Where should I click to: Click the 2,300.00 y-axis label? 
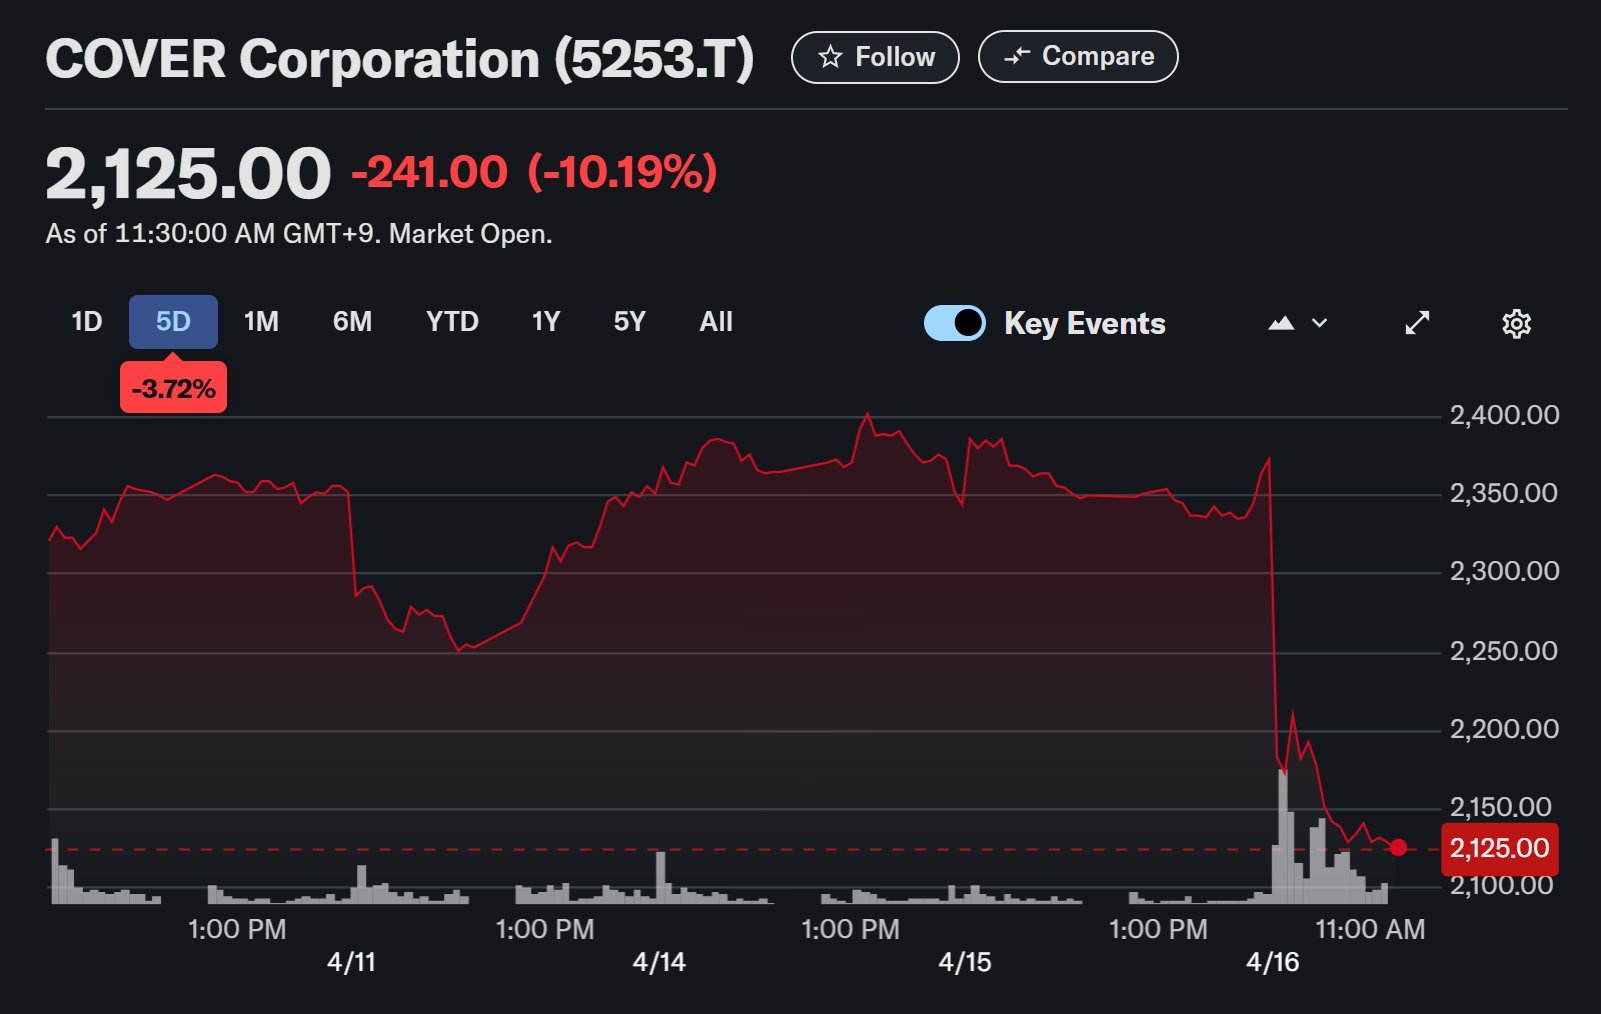click(1504, 571)
